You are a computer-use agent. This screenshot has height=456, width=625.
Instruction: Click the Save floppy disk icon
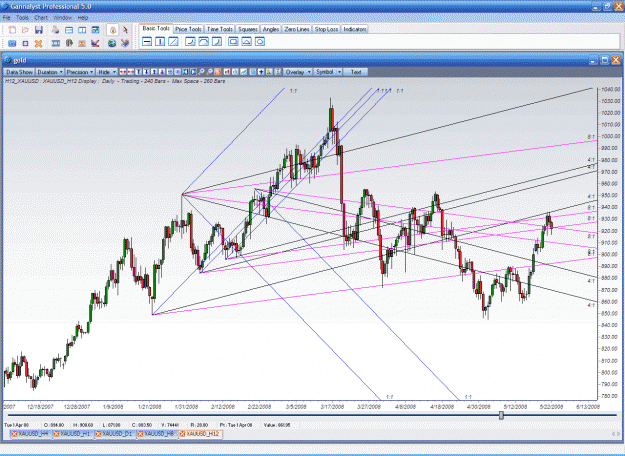coord(39,30)
